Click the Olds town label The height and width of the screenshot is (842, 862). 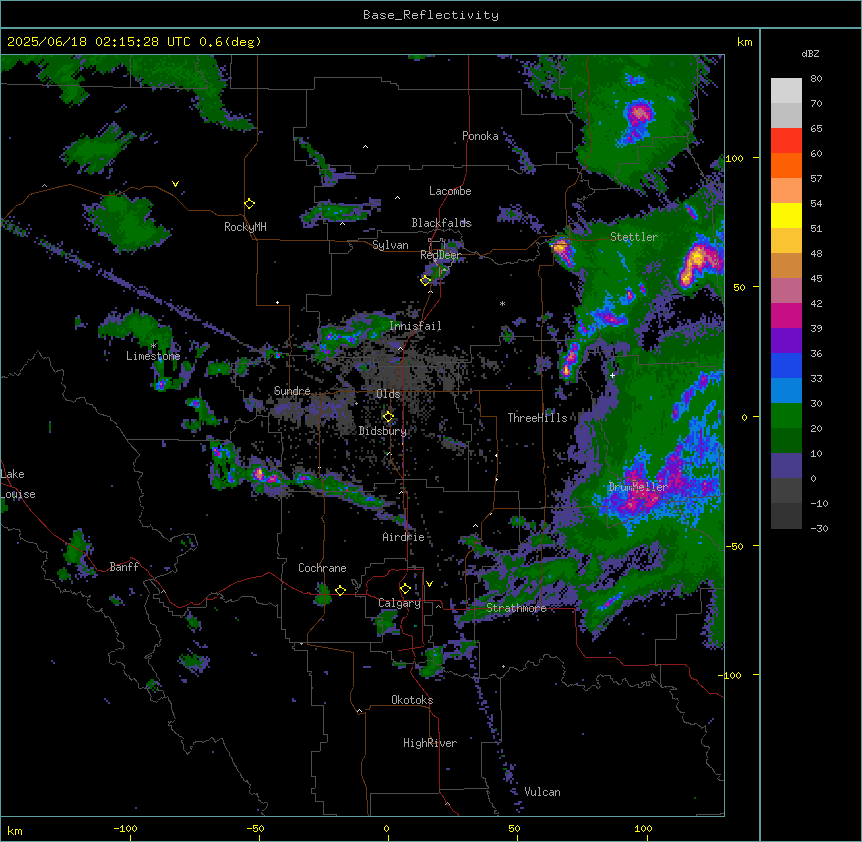pos(388,394)
